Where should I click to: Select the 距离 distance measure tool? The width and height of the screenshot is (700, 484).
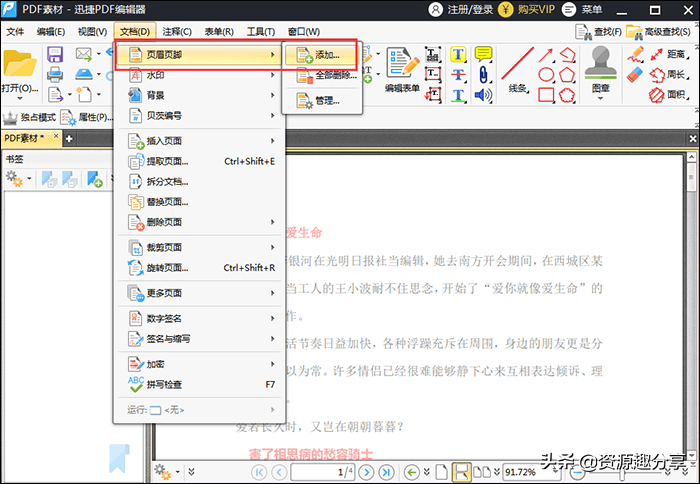pyautogui.click(x=668, y=54)
